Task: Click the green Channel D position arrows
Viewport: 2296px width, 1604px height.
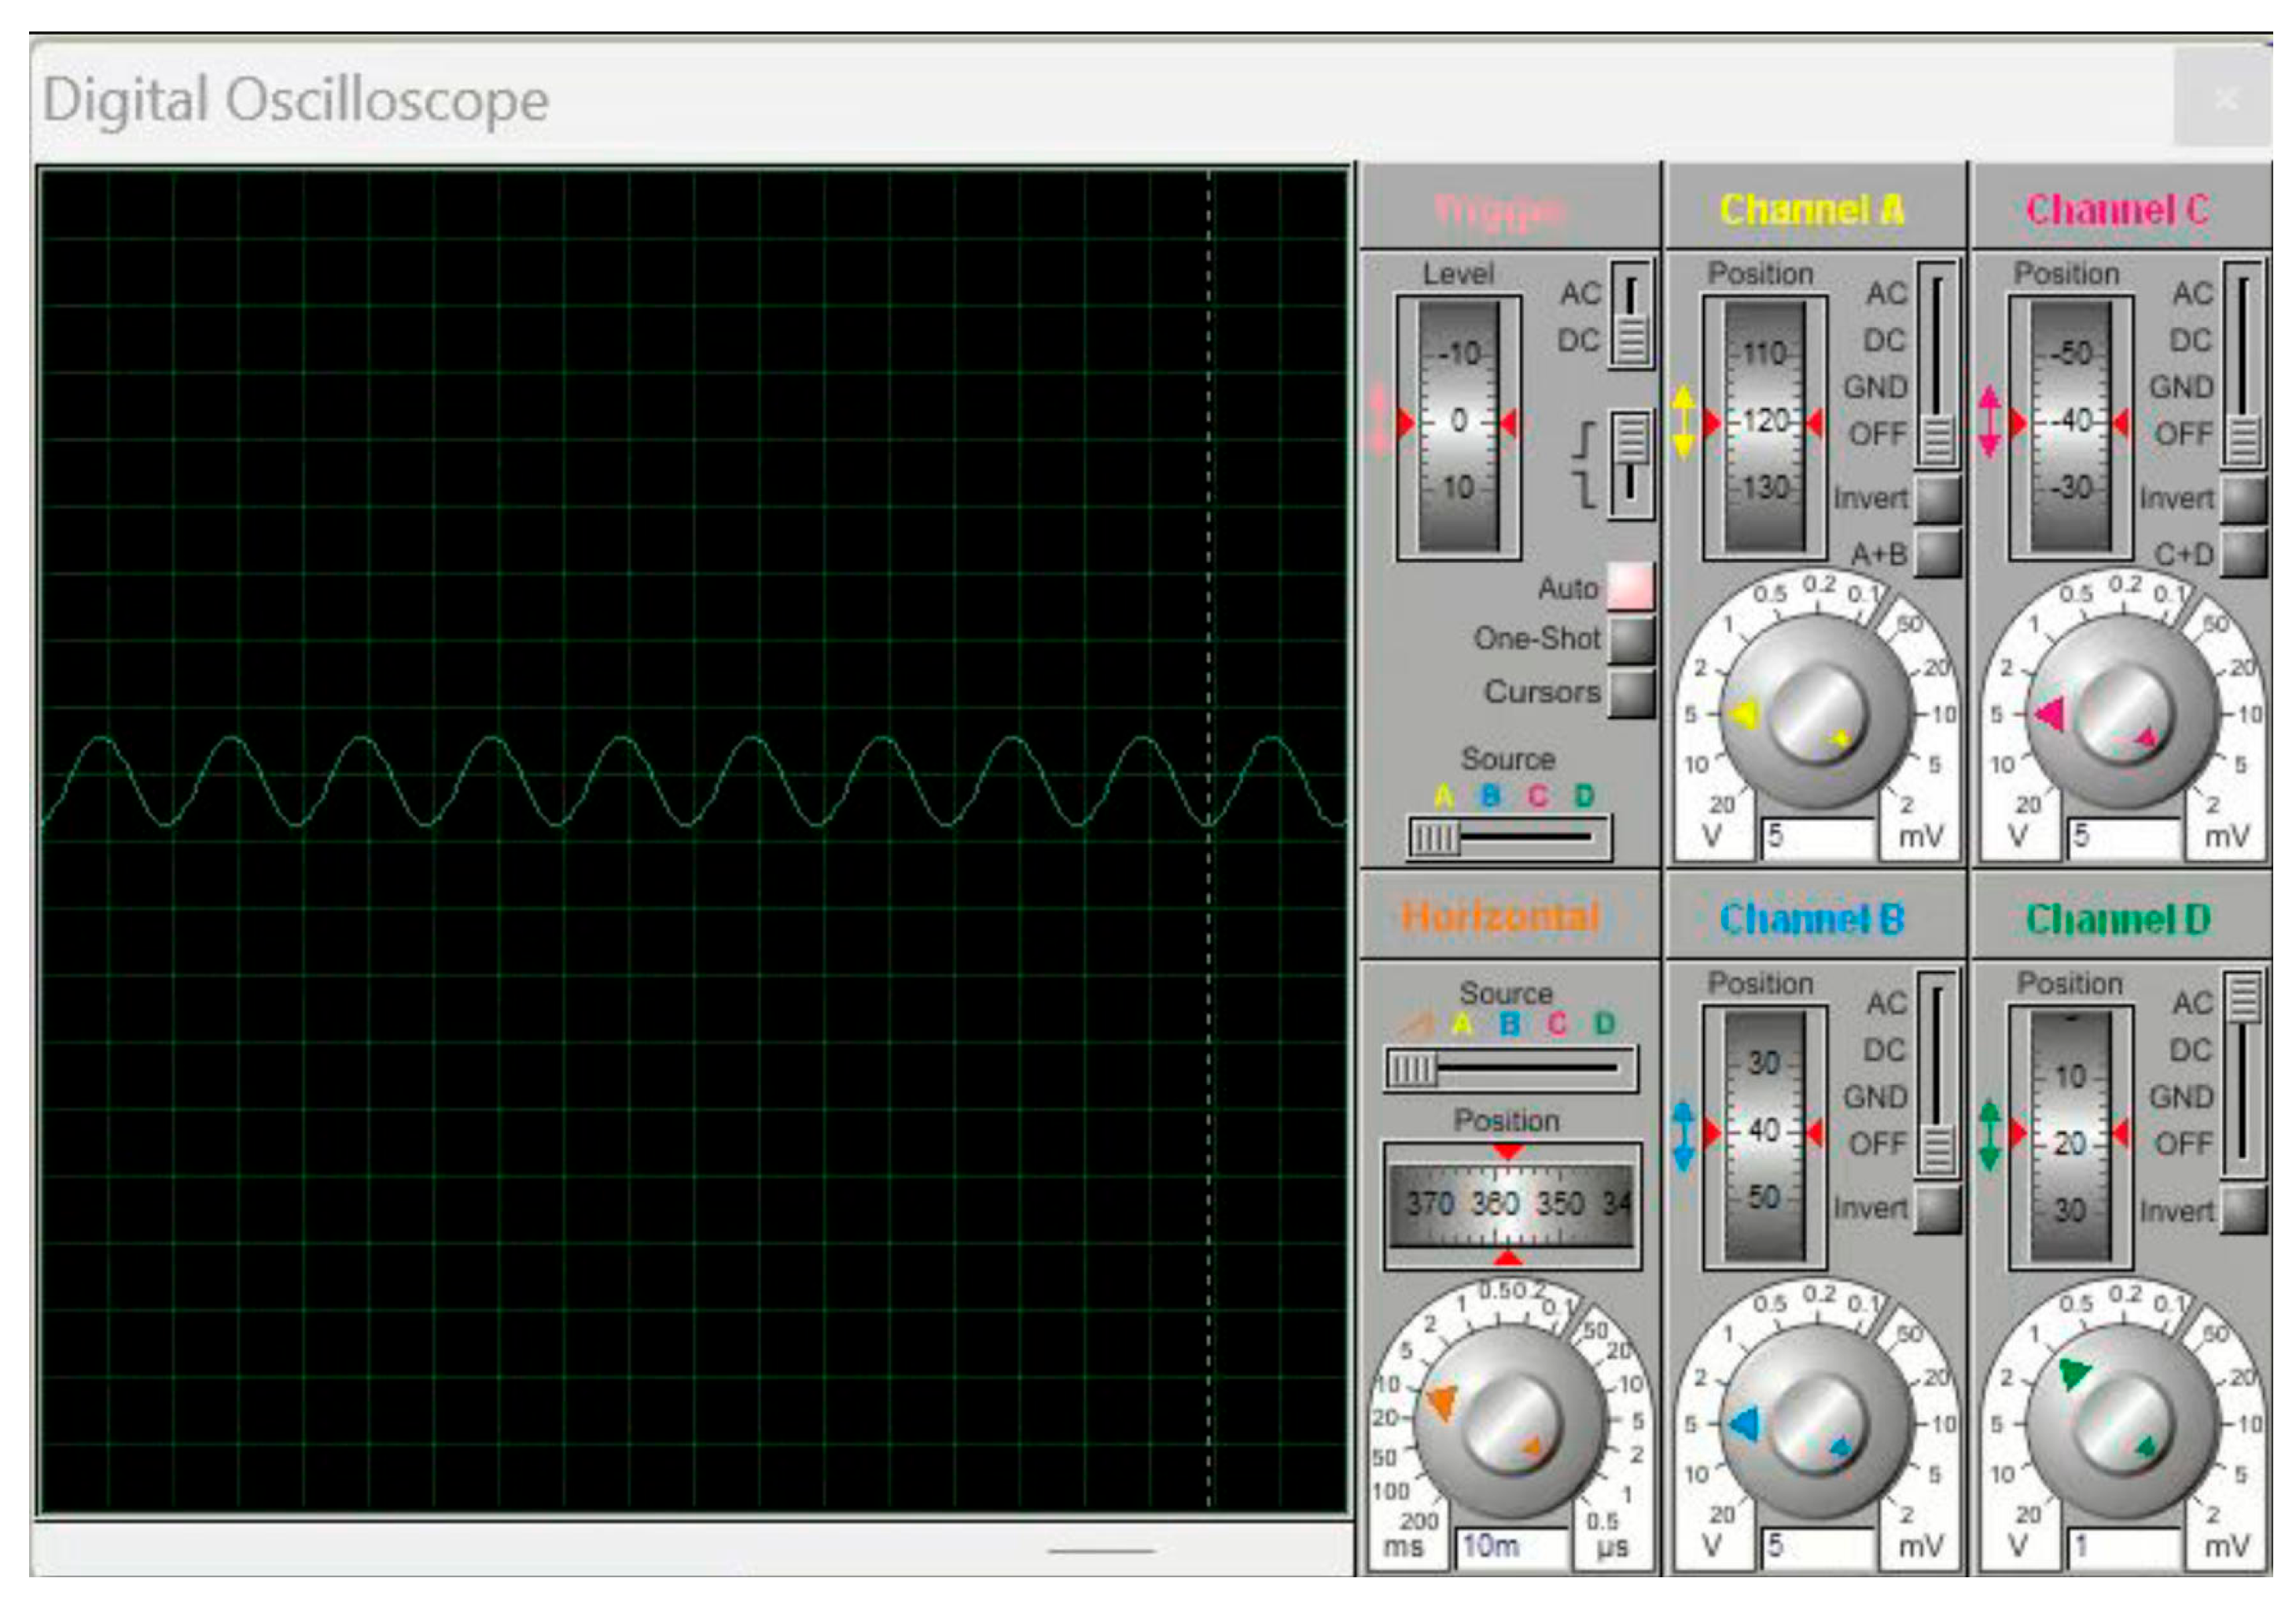Action: tap(1990, 1135)
